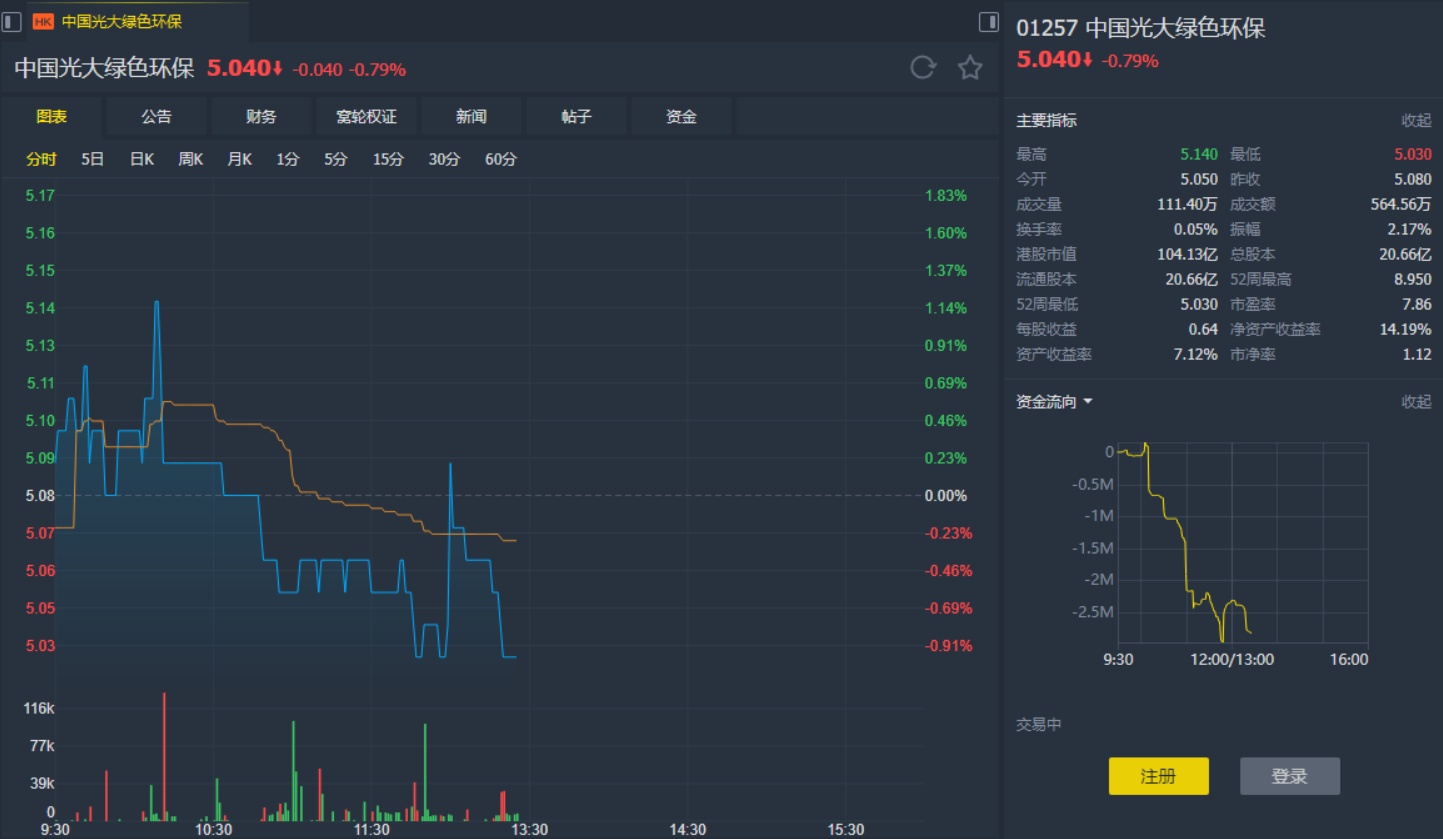Click the 每股收益 value 0.64

pos(1204,330)
